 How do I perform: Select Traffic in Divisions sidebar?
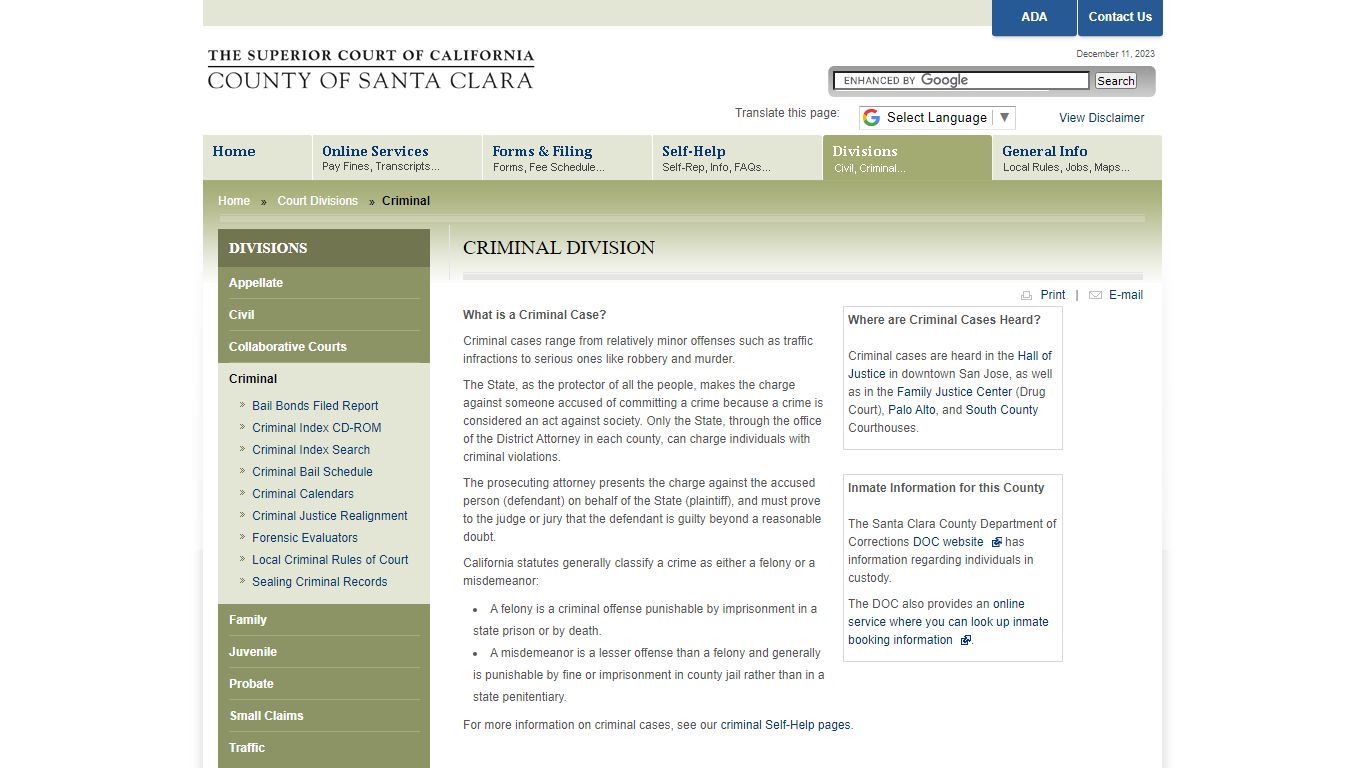(324, 748)
